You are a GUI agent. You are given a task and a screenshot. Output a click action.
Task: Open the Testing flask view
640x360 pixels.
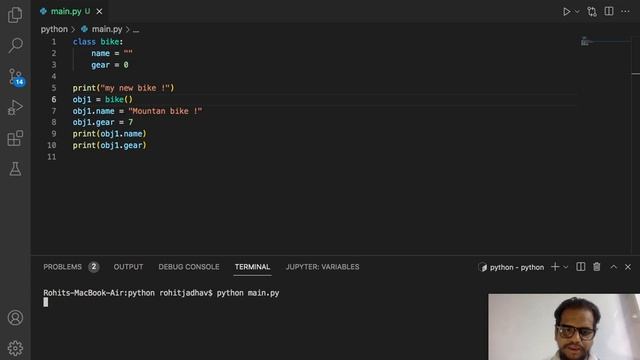[15, 169]
